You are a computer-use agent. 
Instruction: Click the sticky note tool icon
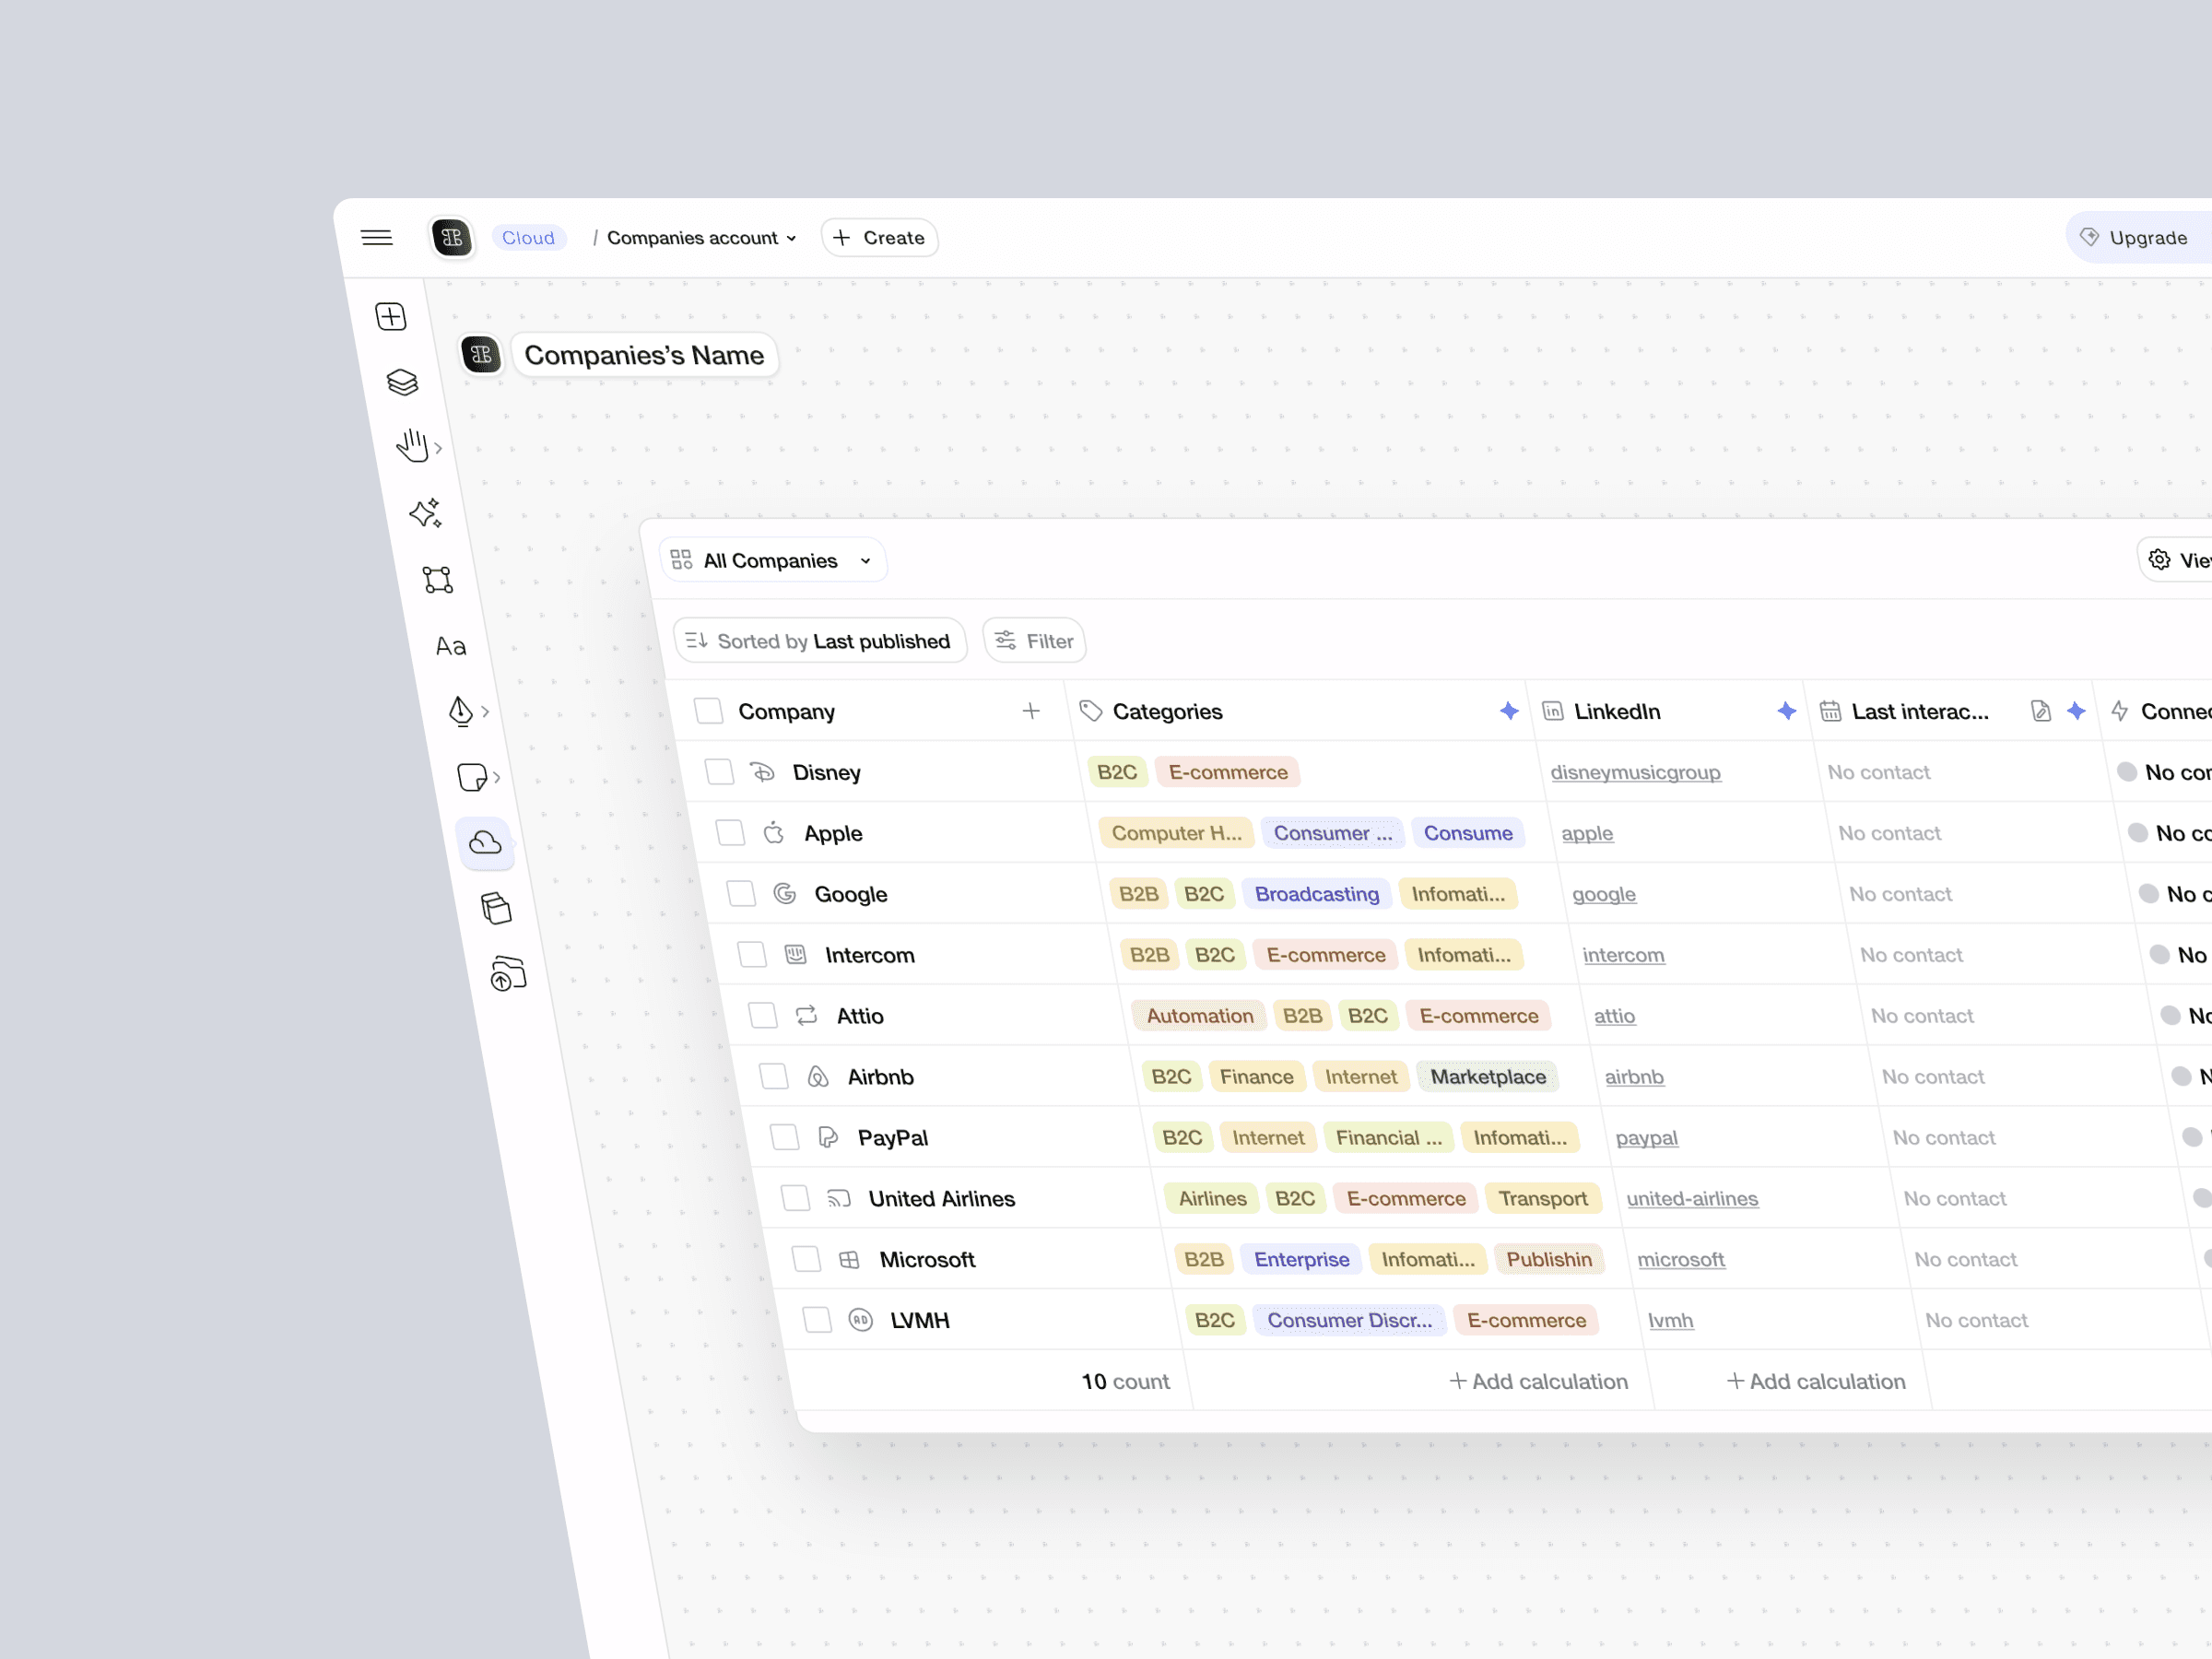[471, 777]
